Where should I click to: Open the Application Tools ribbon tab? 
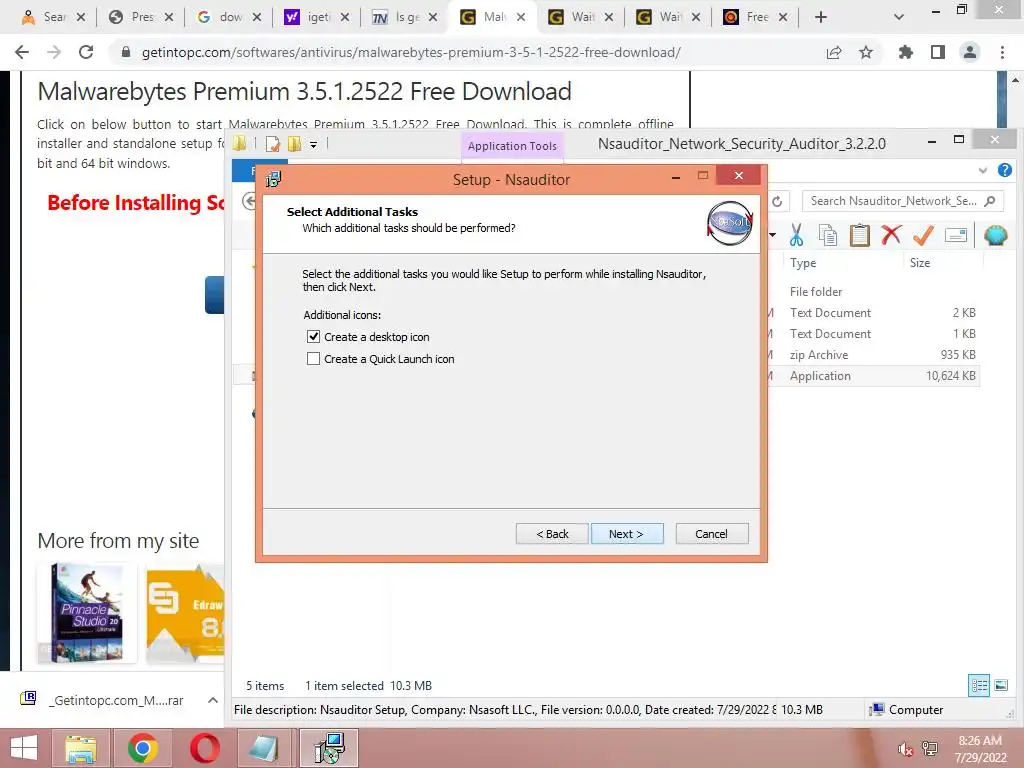click(513, 146)
